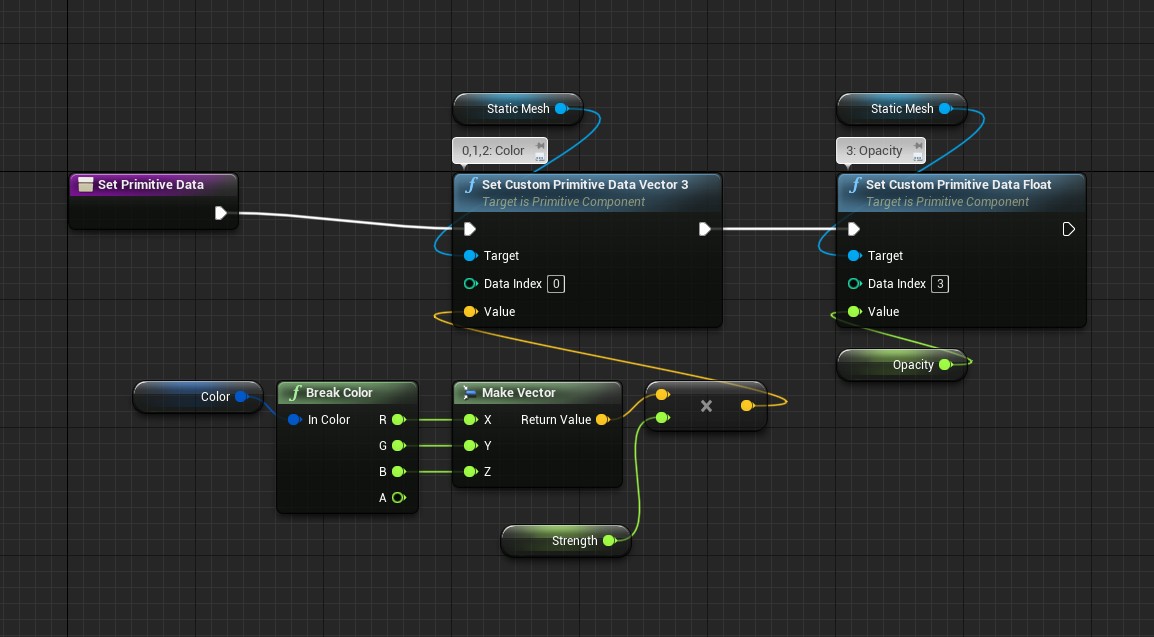Click the Return Value pin on Make Vector
This screenshot has height=637, width=1154.
pyautogui.click(x=602, y=420)
